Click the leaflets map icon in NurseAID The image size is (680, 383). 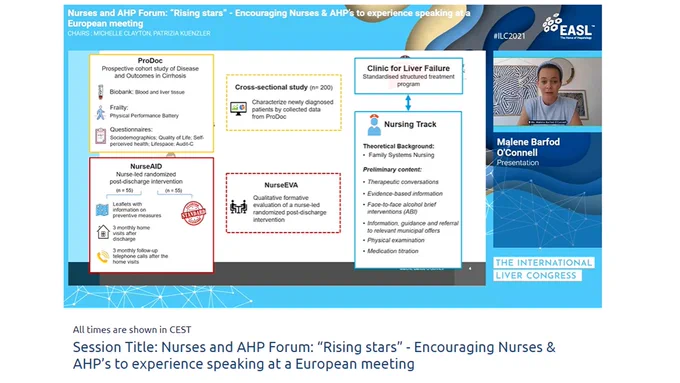[102, 210]
